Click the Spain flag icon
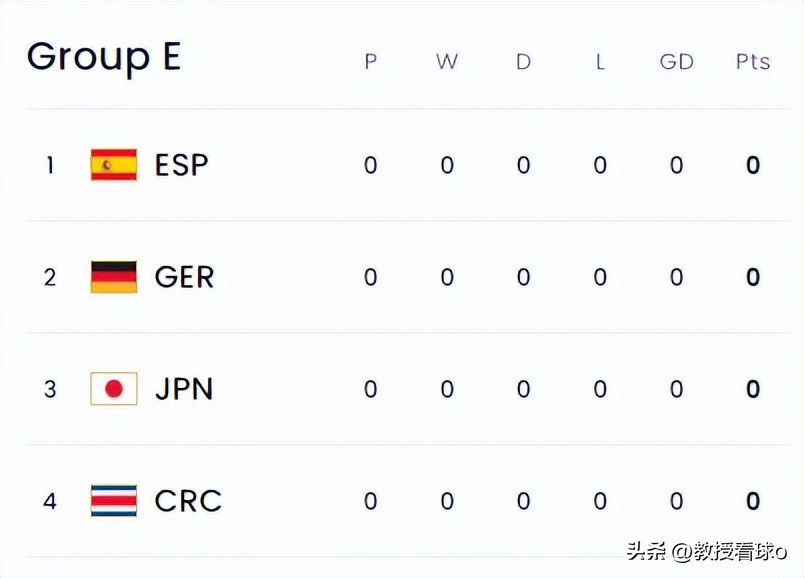804x578 pixels. pos(114,165)
